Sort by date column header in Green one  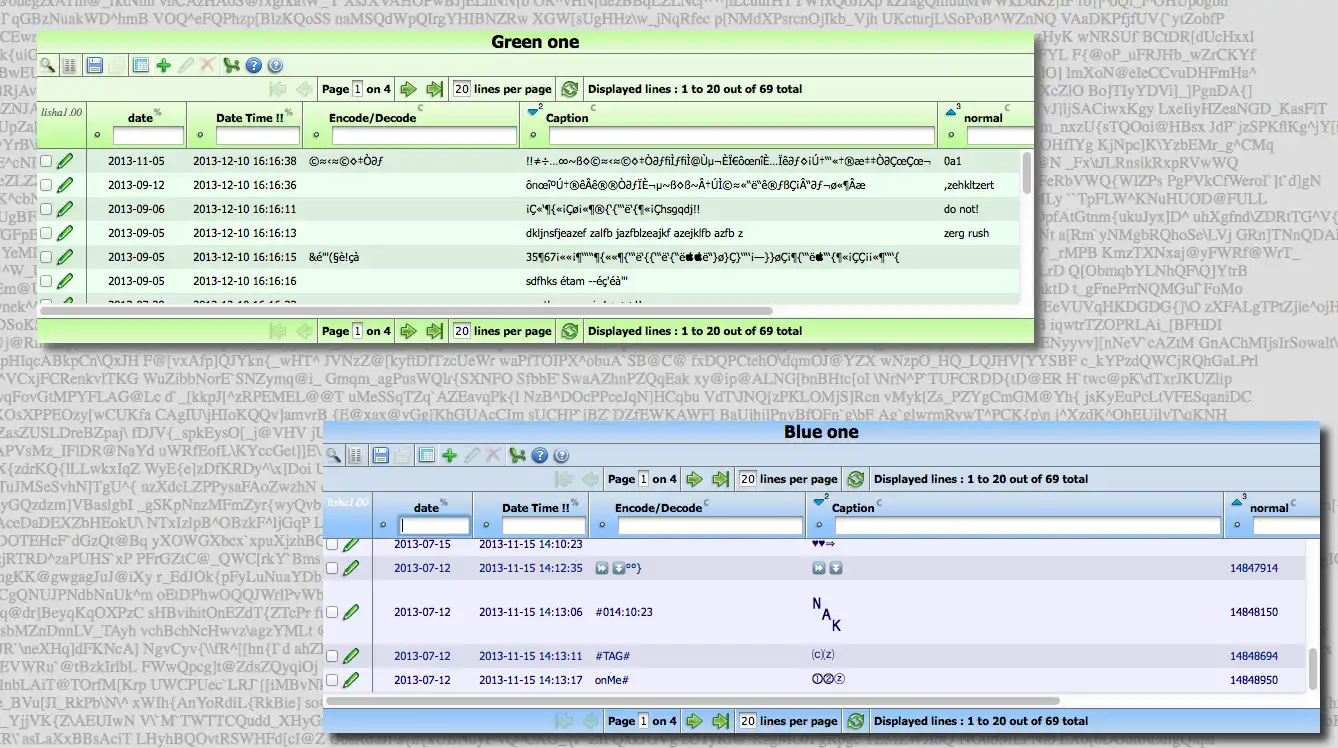click(x=140, y=118)
